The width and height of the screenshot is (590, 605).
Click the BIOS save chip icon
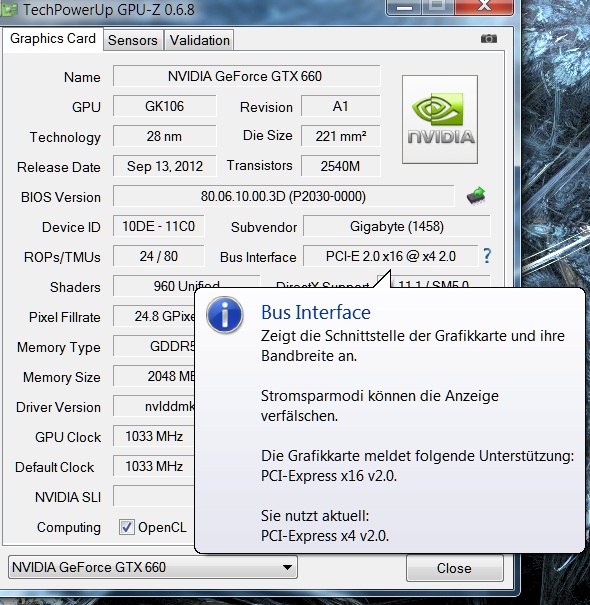476,196
